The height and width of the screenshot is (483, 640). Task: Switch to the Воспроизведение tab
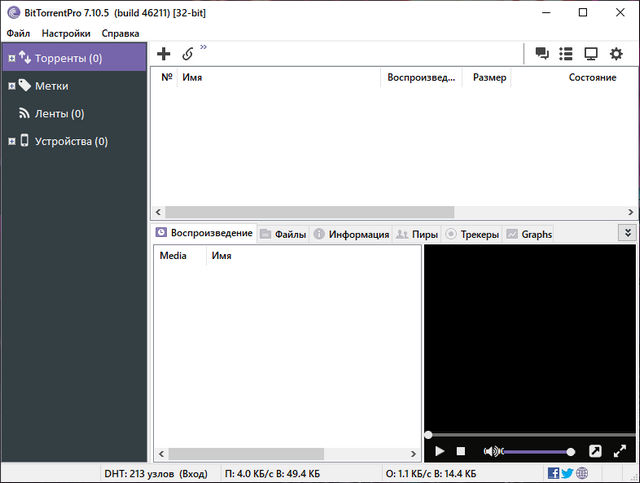[204, 233]
